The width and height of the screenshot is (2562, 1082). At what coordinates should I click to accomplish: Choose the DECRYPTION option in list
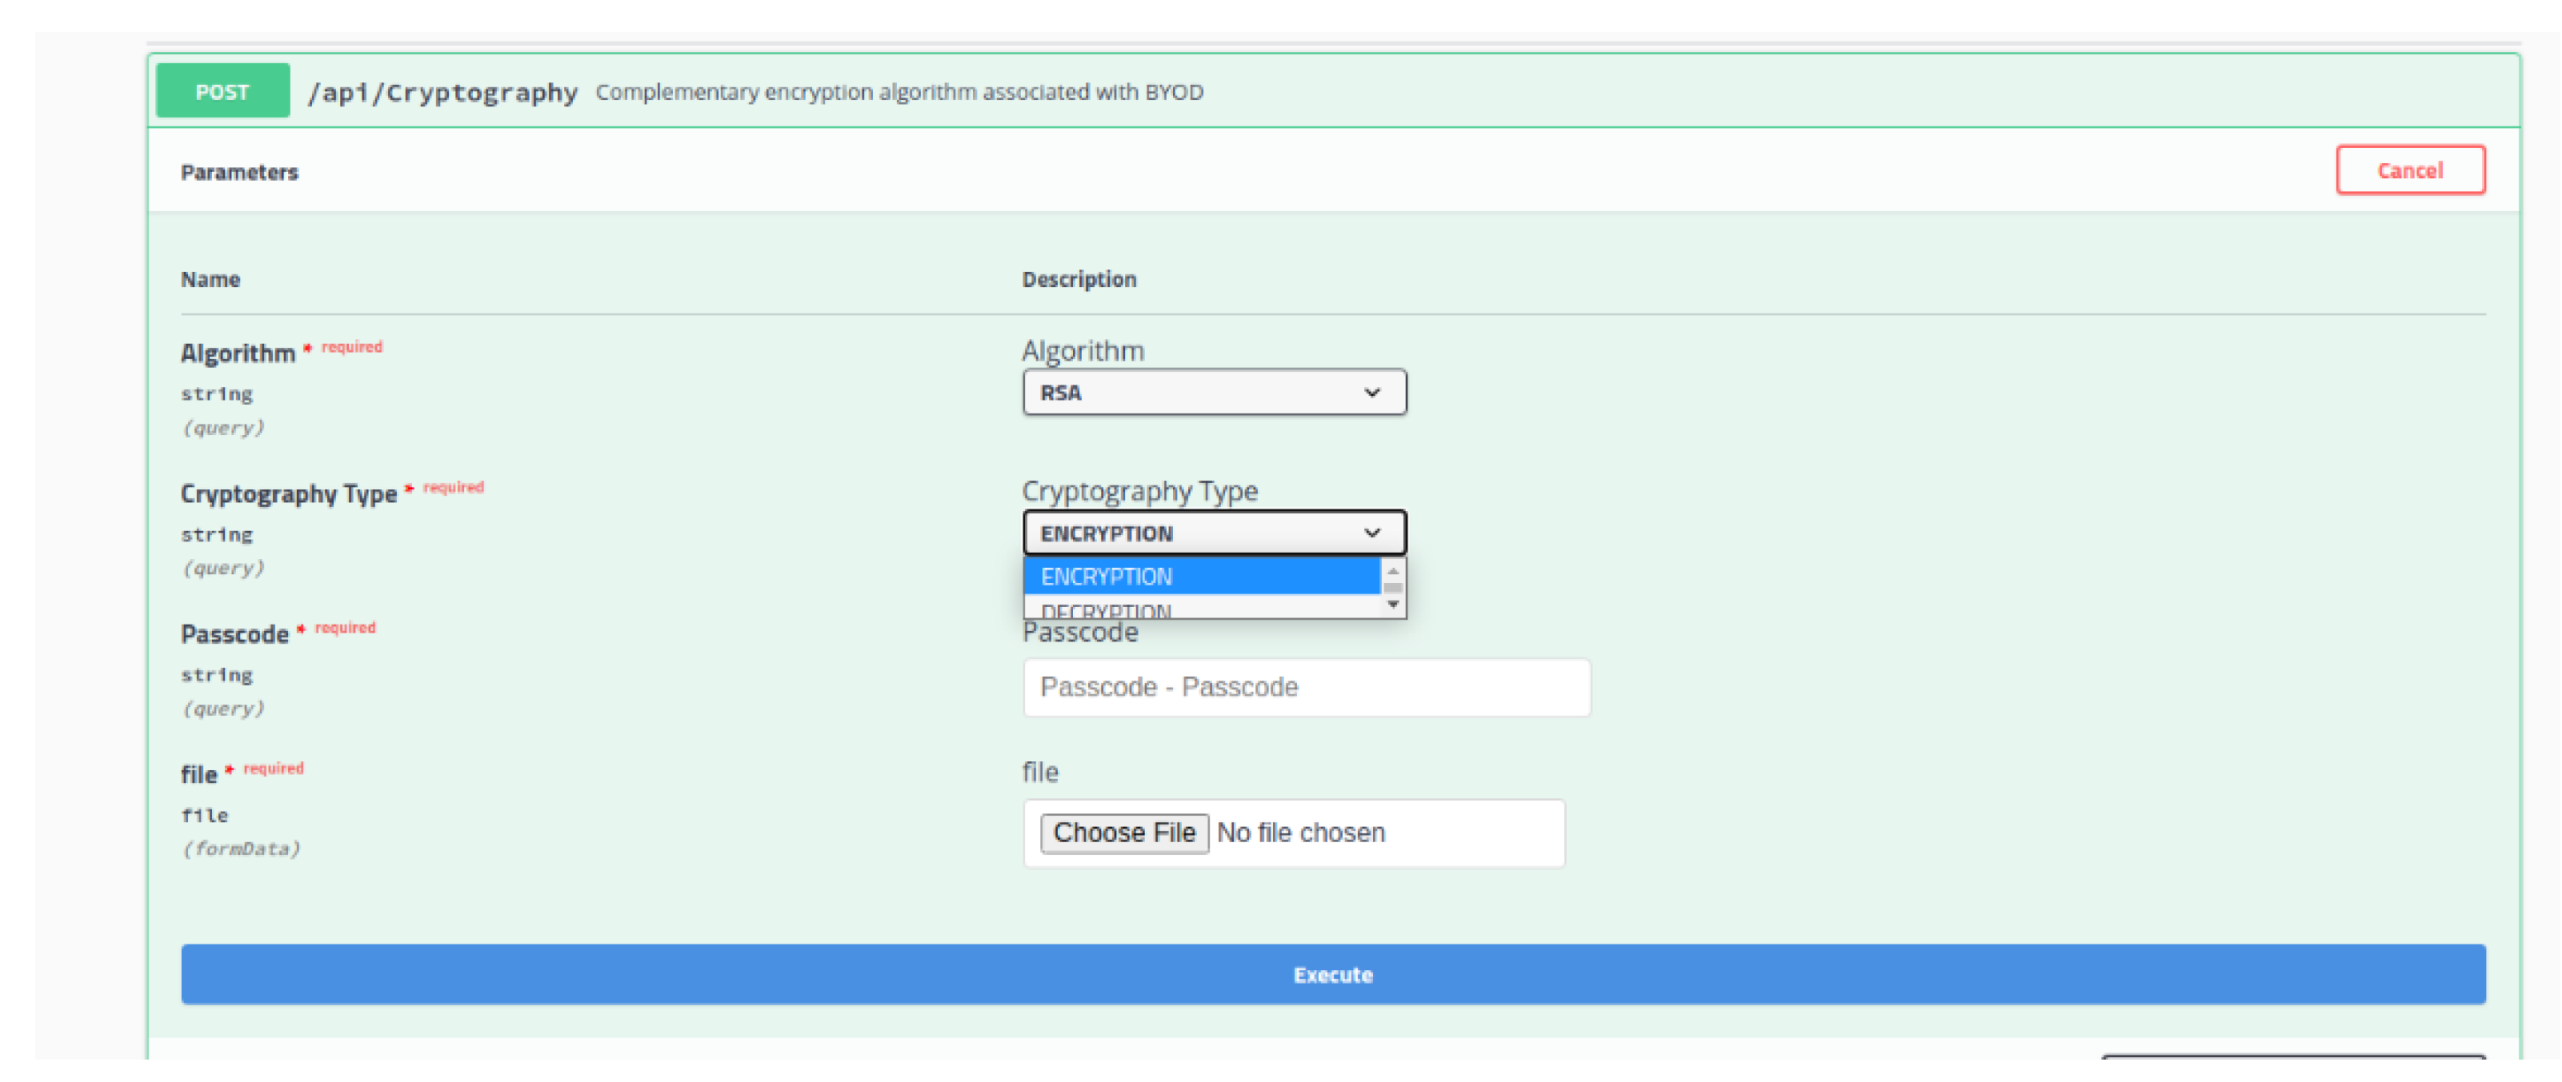tap(1200, 610)
